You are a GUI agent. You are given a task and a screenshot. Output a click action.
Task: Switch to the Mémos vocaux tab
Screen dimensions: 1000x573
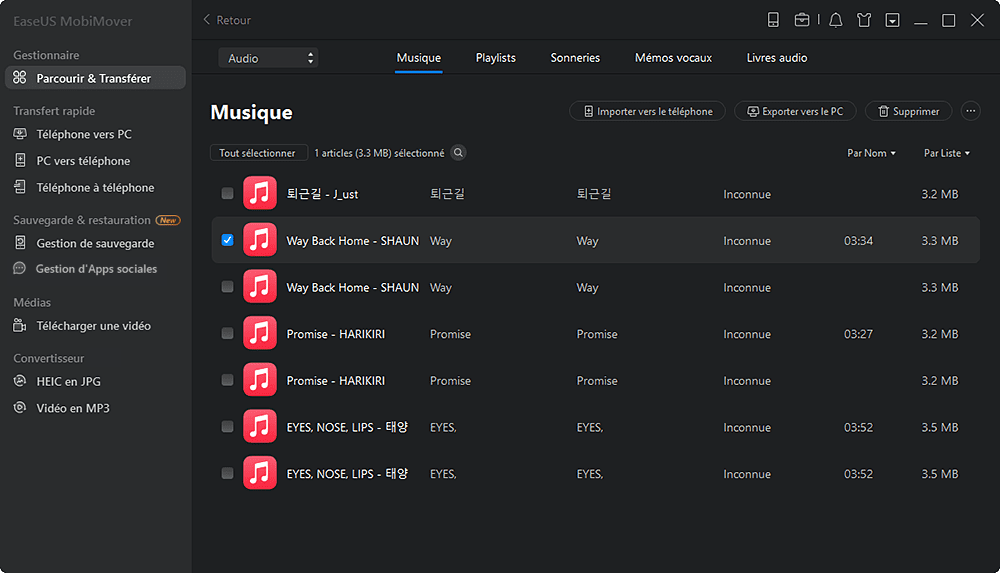pos(673,58)
